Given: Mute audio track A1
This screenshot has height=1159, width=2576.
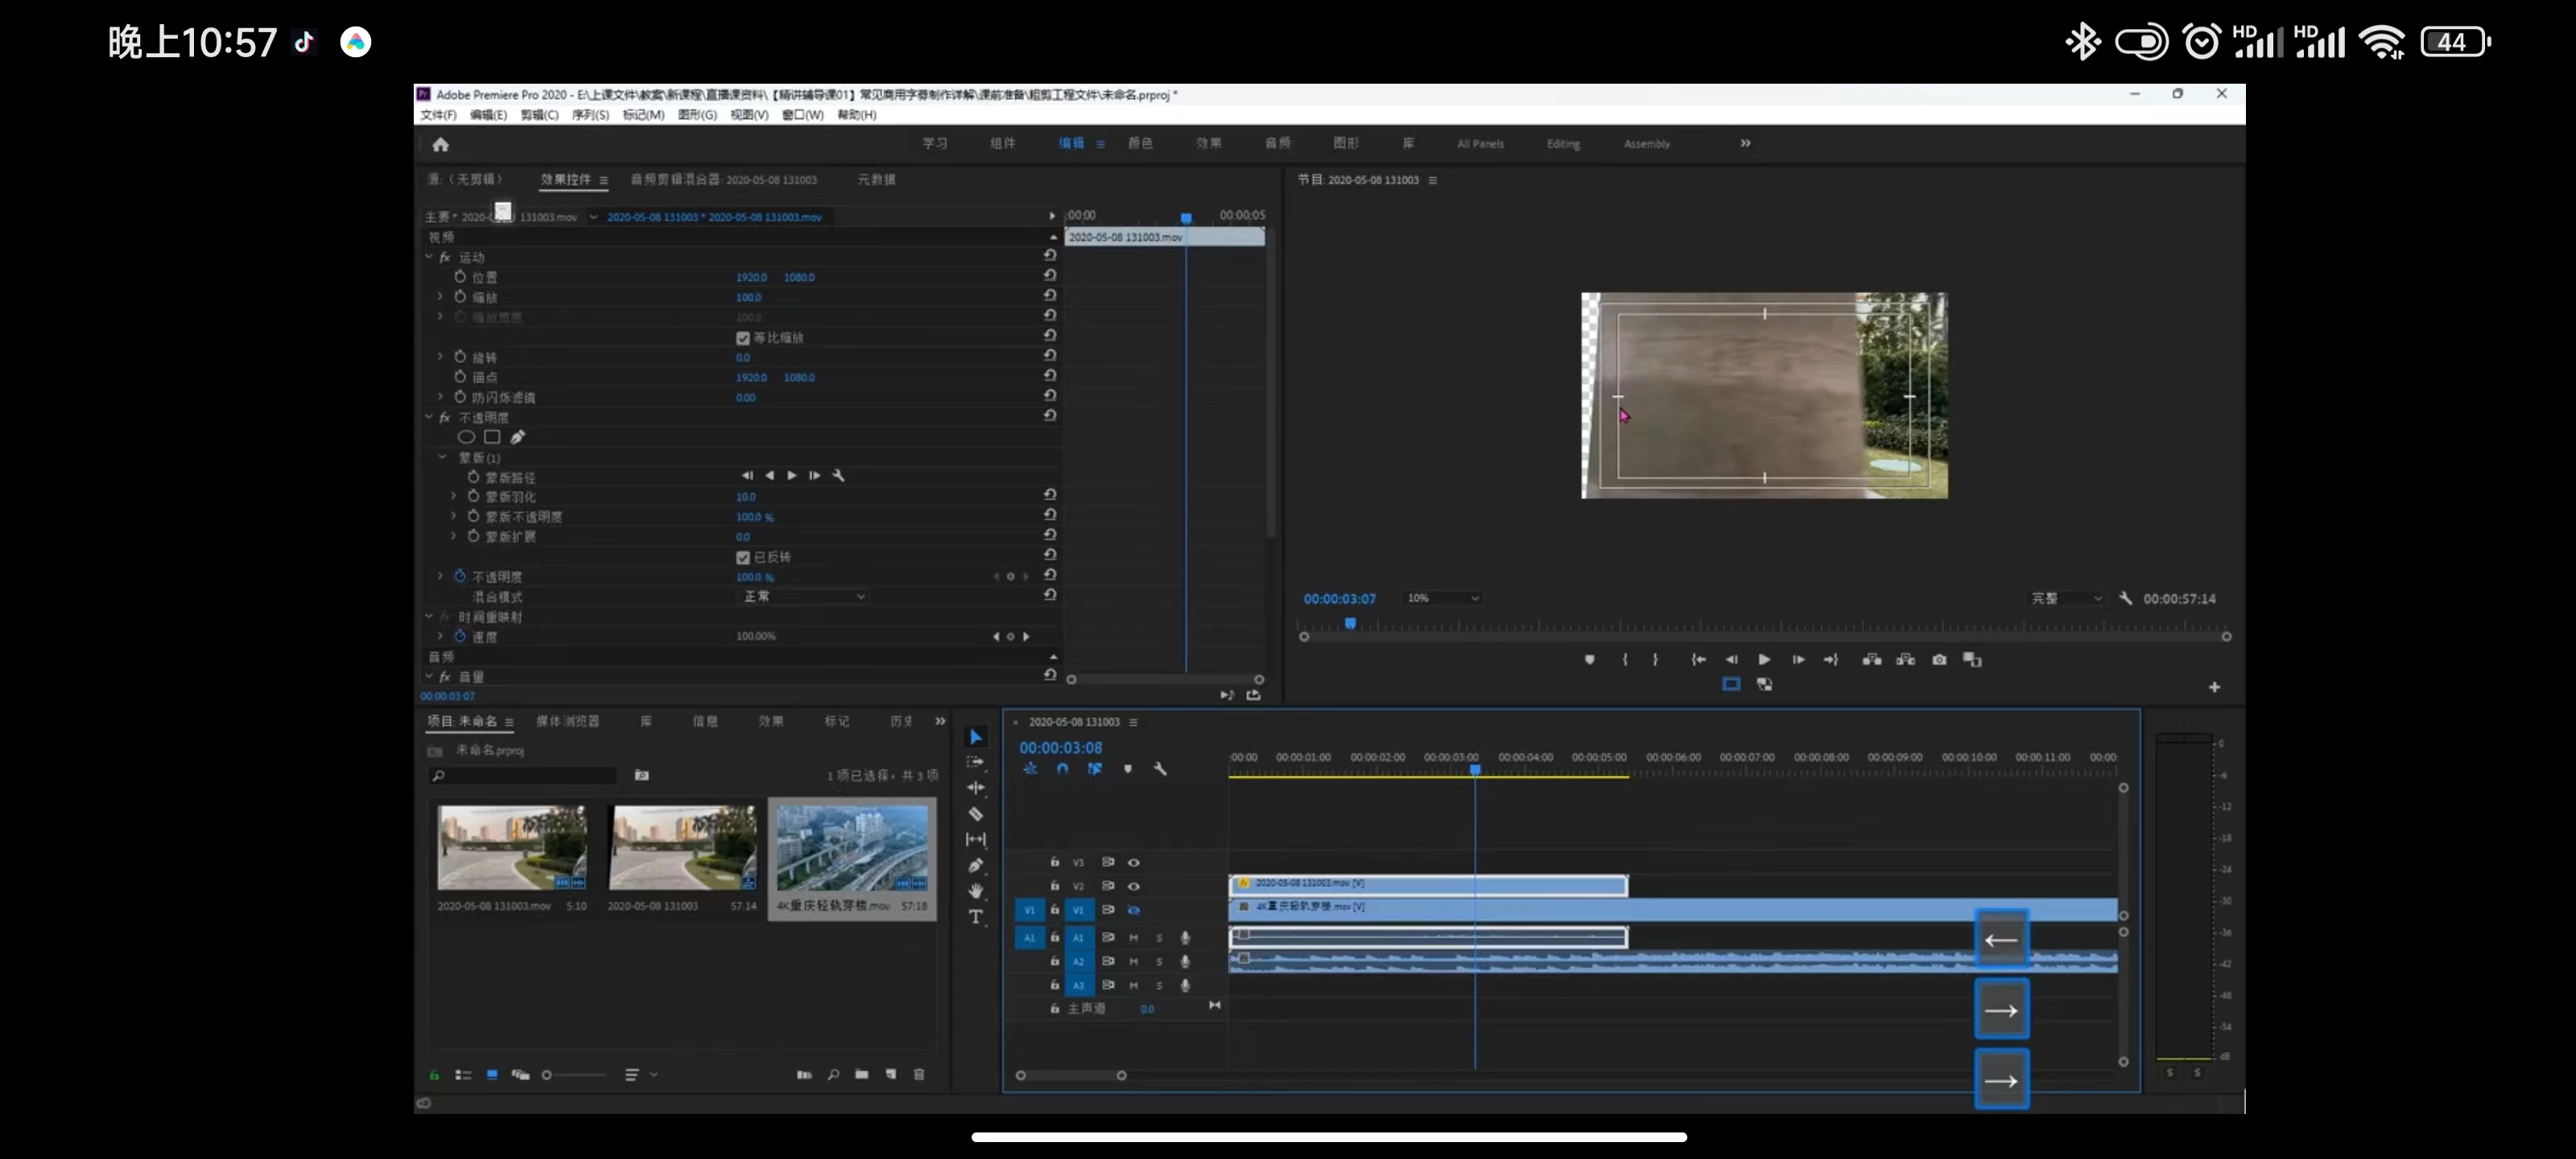Looking at the screenshot, I should pos(1133,938).
